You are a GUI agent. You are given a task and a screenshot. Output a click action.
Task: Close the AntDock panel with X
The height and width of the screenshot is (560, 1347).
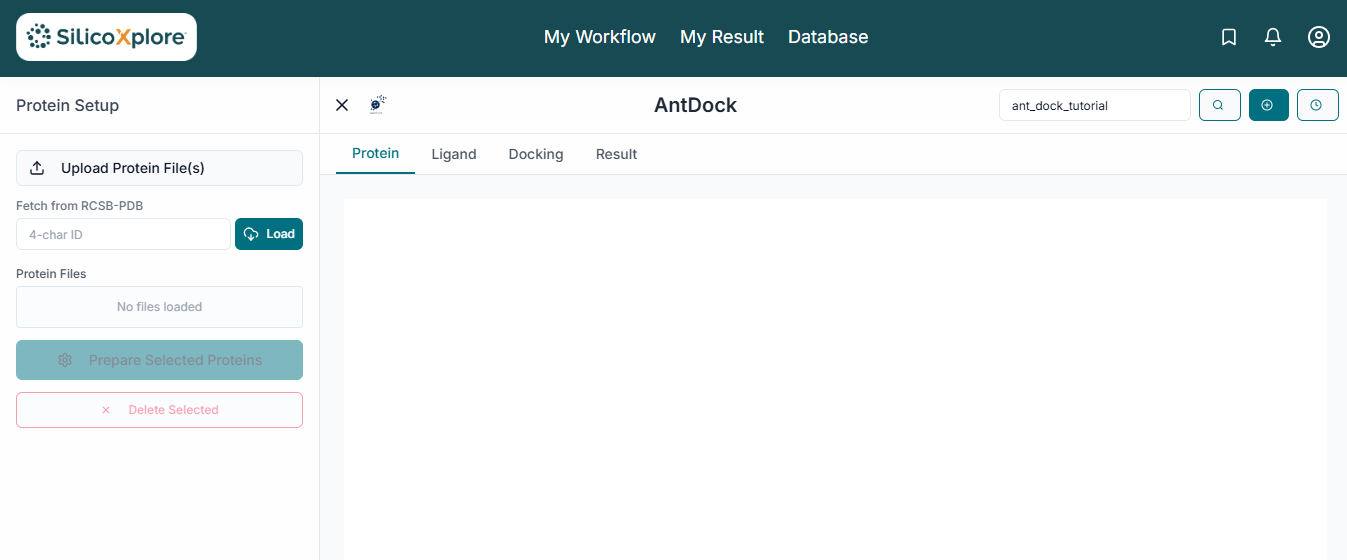(342, 105)
